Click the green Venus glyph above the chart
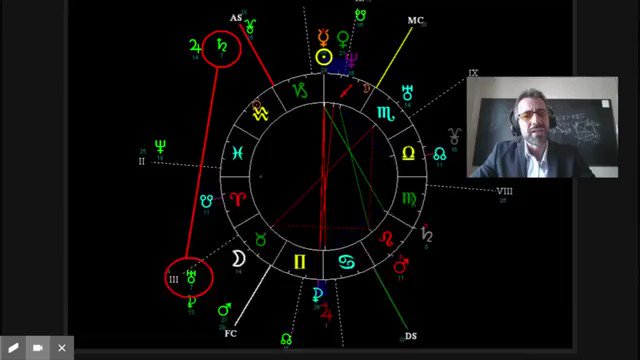 pyautogui.click(x=343, y=40)
